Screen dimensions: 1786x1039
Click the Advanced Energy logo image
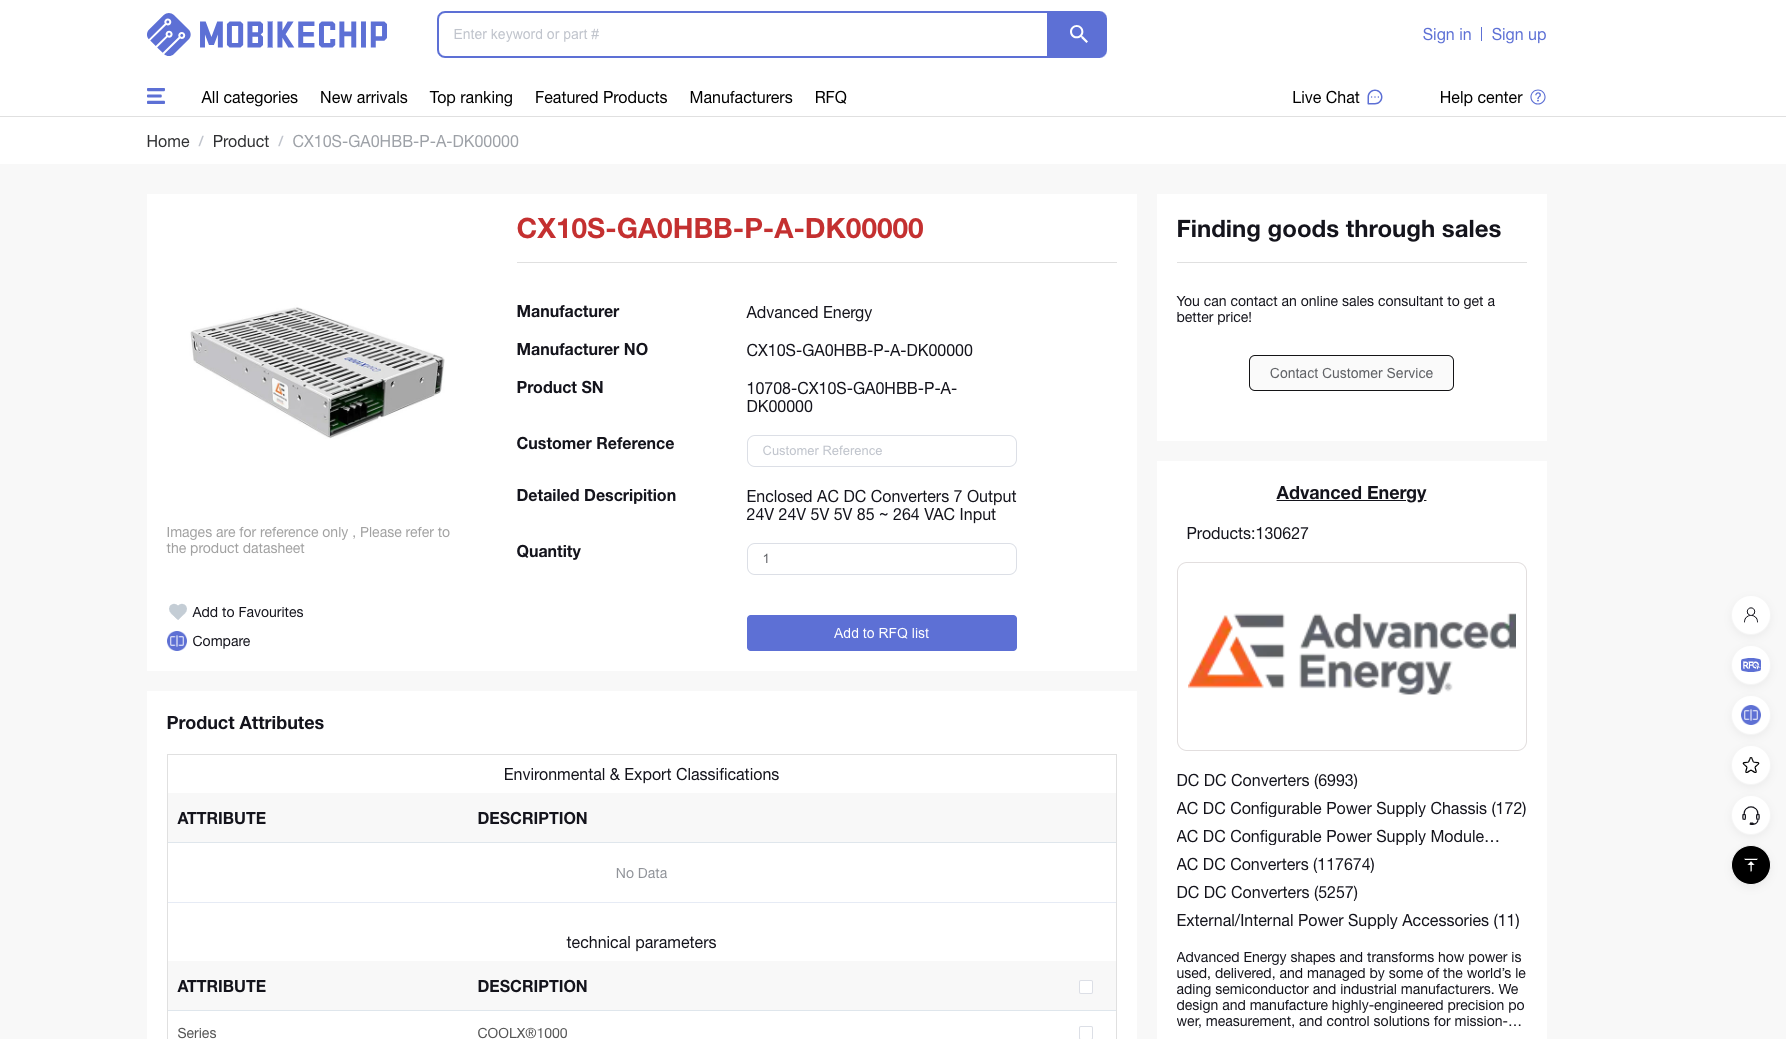tap(1352, 656)
